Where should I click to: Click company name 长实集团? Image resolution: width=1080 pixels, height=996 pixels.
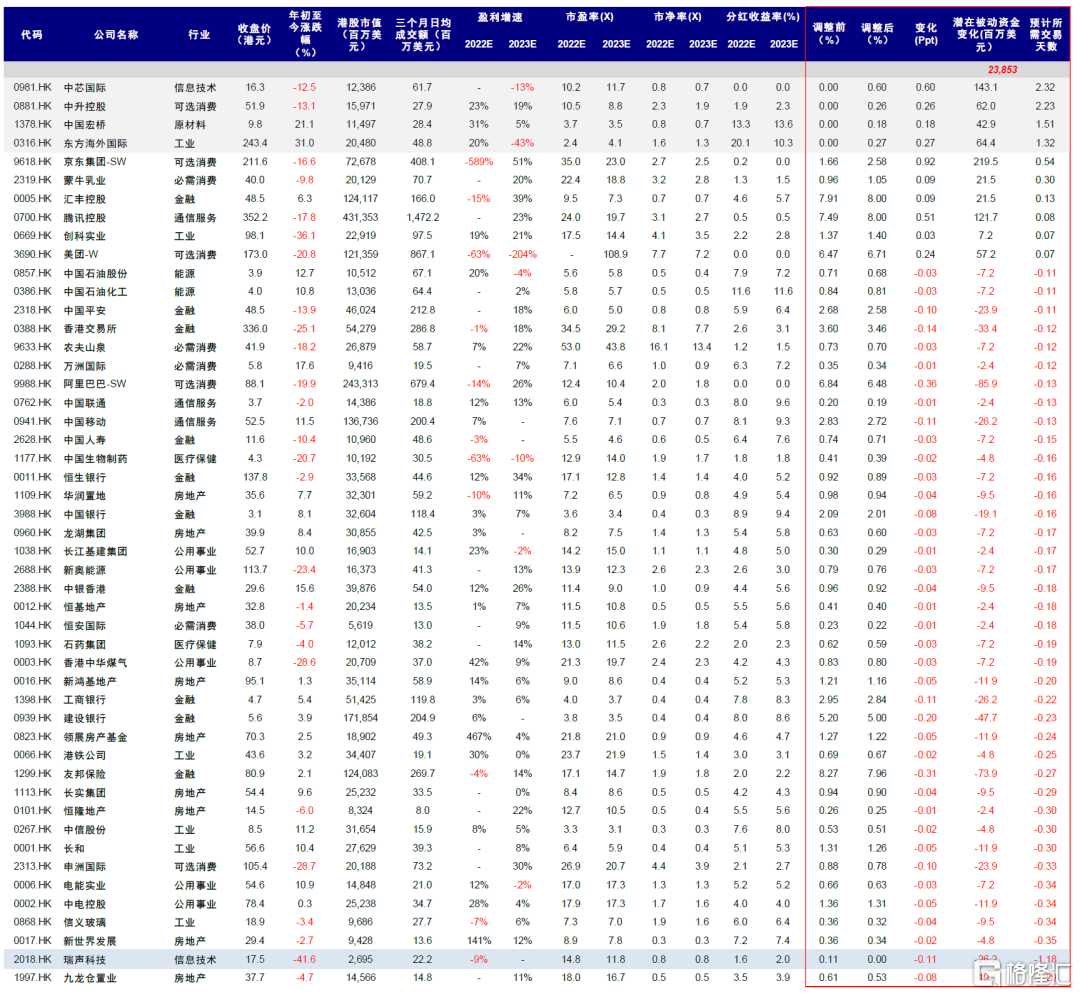tap(85, 793)
